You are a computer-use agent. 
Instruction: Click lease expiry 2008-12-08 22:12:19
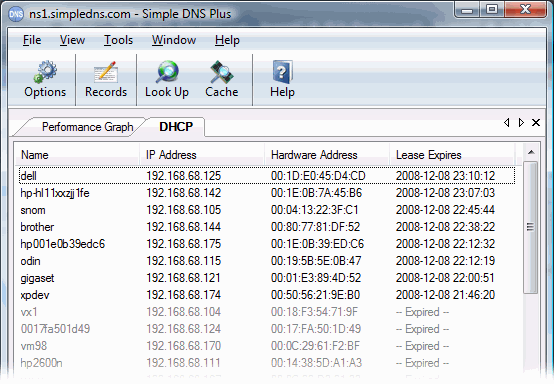445,261
